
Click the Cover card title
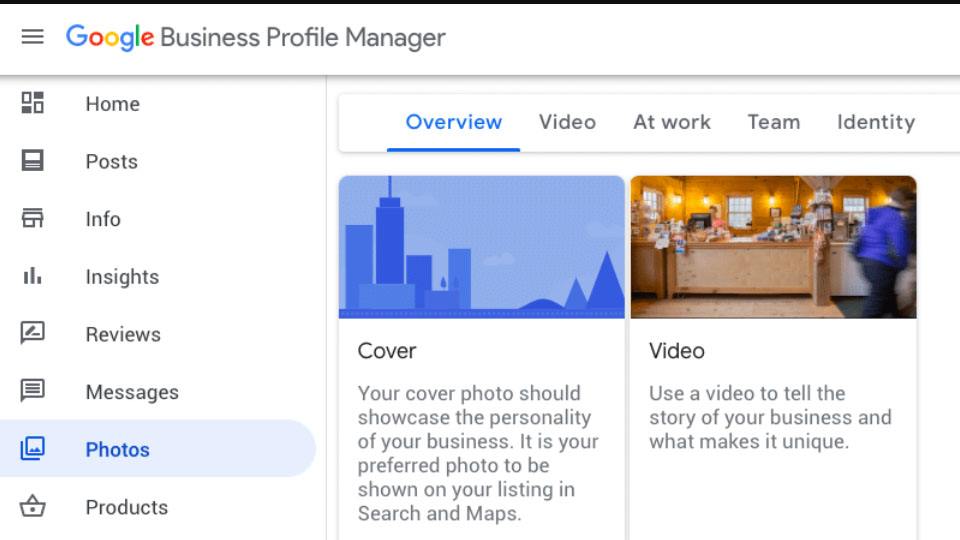(387, 351)
